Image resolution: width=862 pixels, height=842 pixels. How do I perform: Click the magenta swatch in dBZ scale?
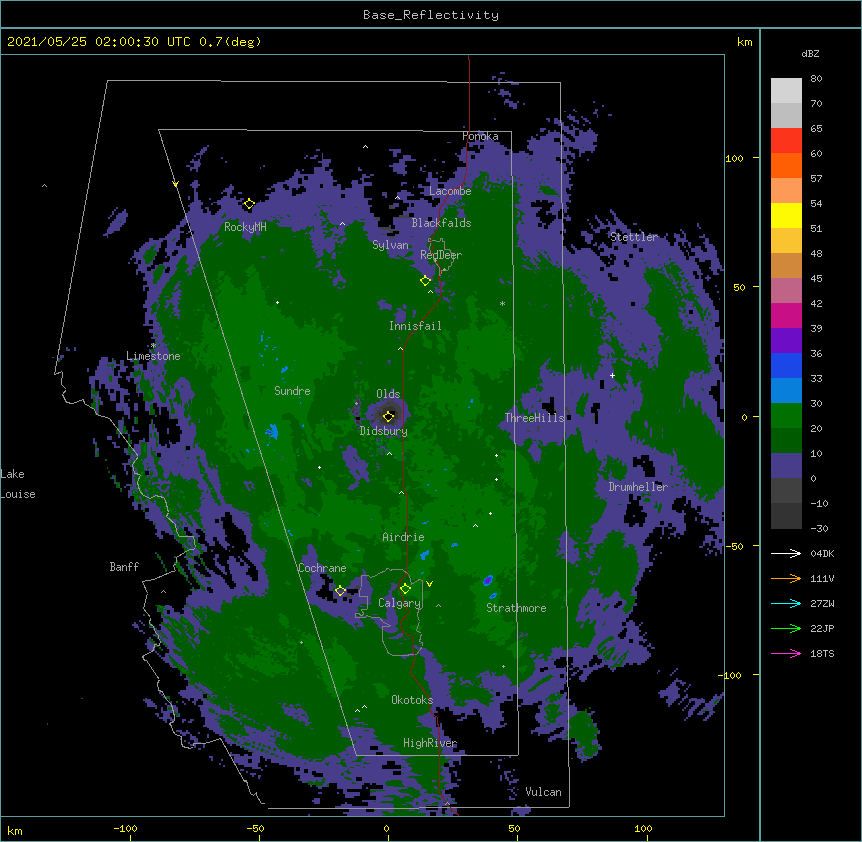tap(786, 315)
